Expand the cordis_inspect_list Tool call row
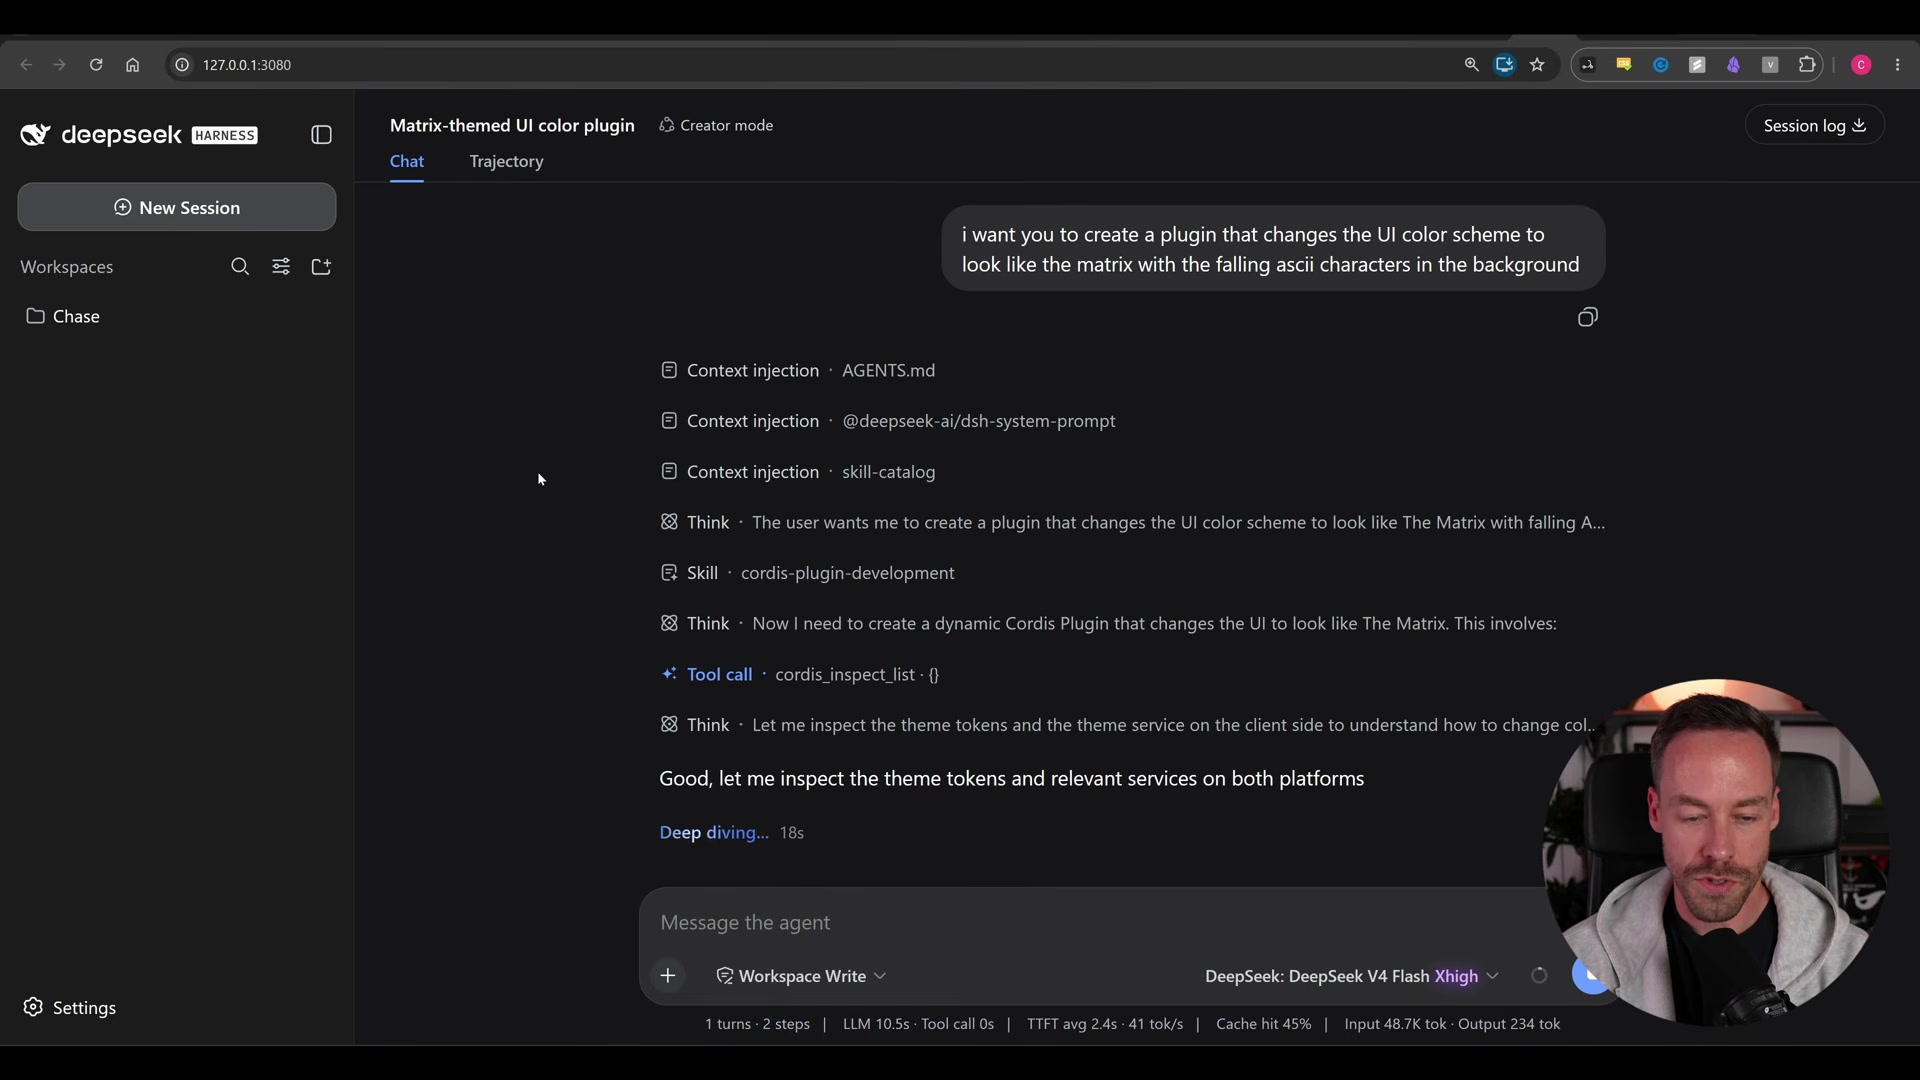This screenshot has width=1920, height=1080. 800,675
